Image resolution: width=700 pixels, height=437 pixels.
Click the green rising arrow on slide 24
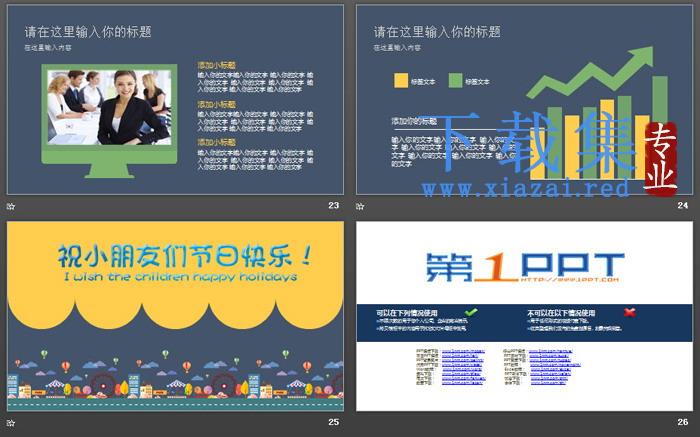pos(590,72)
